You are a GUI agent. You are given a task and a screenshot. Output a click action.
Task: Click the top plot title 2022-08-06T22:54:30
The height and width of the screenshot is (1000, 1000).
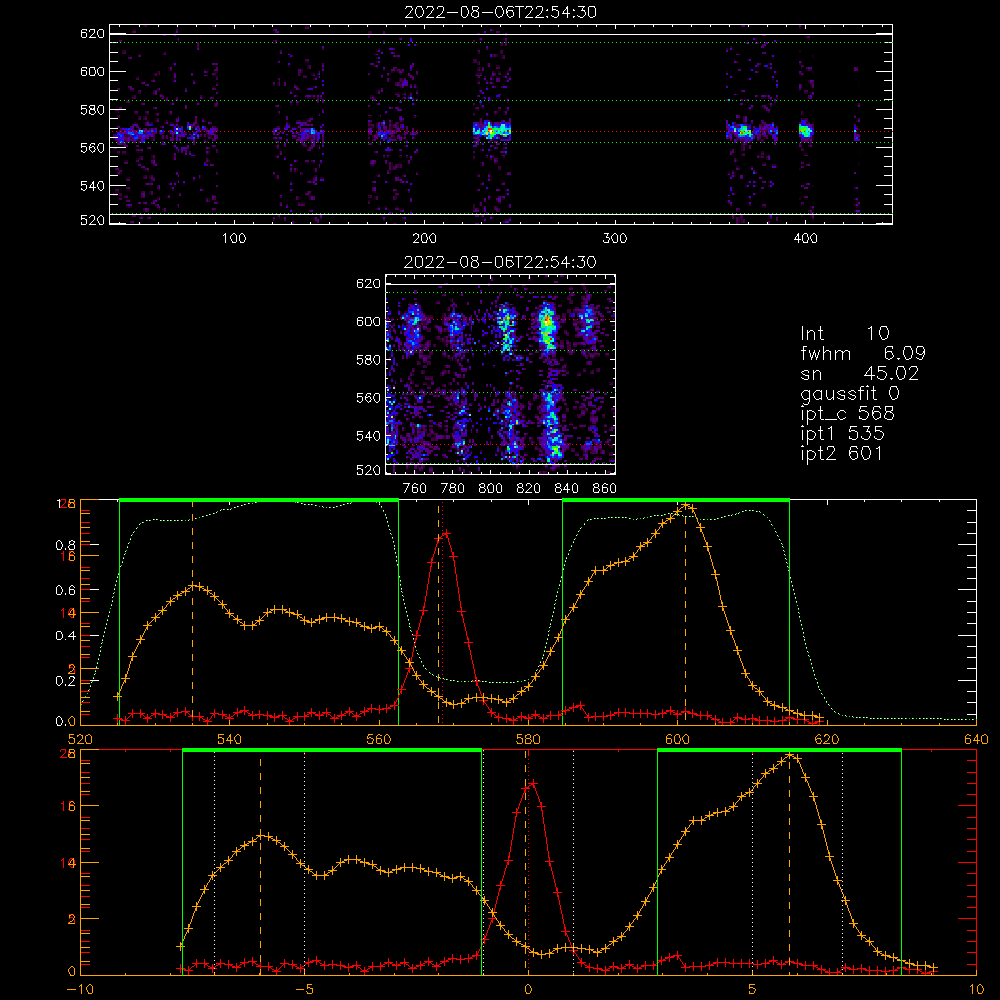[x=501, y=12]
